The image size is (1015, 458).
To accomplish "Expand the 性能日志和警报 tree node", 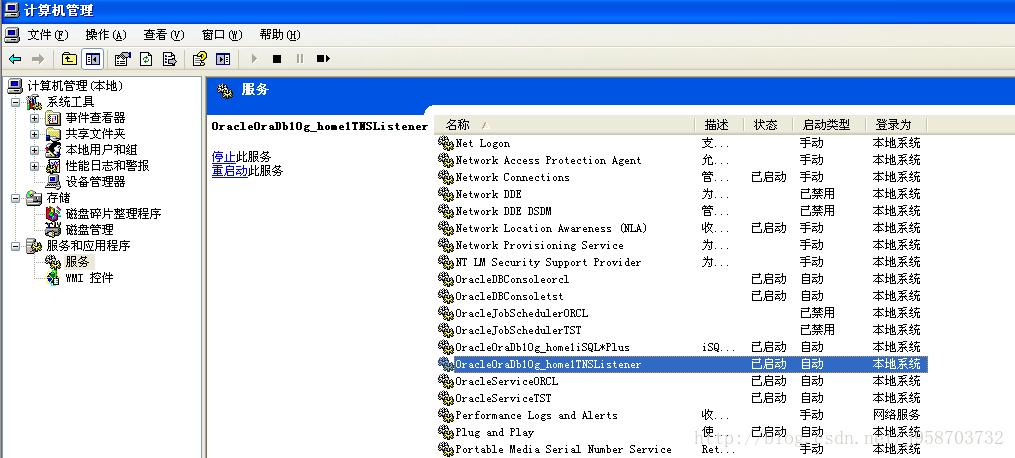I will 34,166.
